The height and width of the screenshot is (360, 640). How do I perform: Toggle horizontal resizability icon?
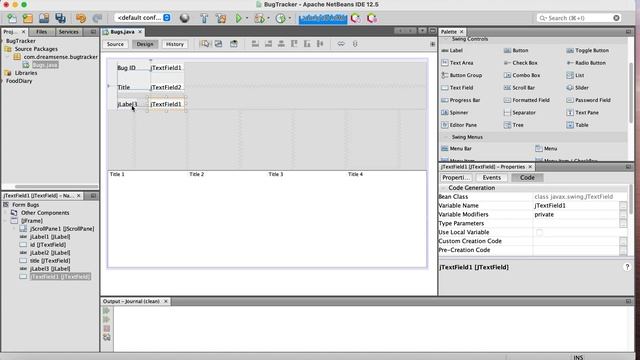pyautogui.click(x=341, y=44)
